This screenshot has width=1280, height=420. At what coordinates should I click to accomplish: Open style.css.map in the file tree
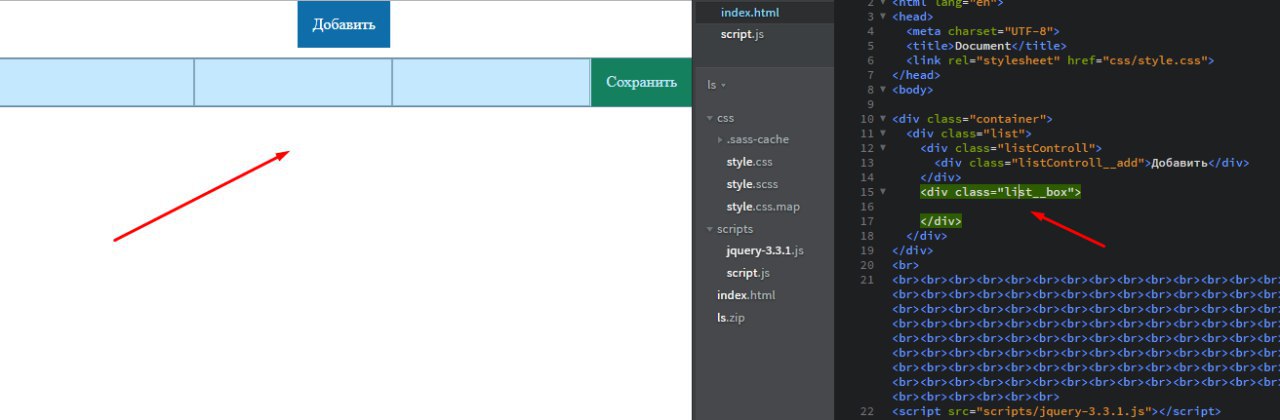point(763,206)
